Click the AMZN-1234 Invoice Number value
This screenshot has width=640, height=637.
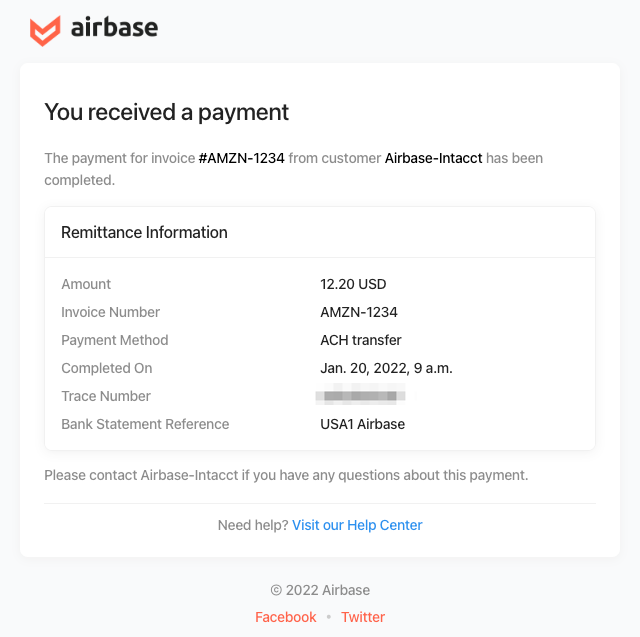pos(359,312)
